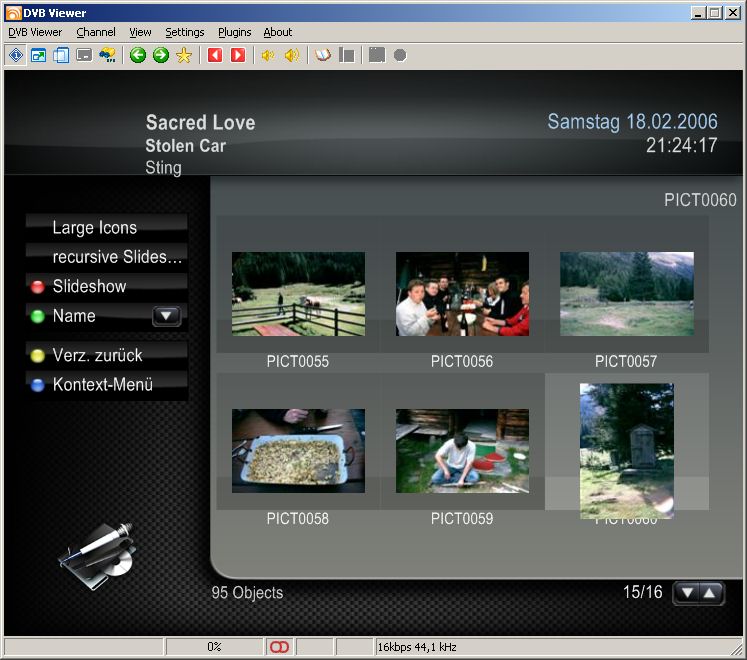Click the open book icon in toolbar
Viewport: 747px width, 660px height.
322,55
